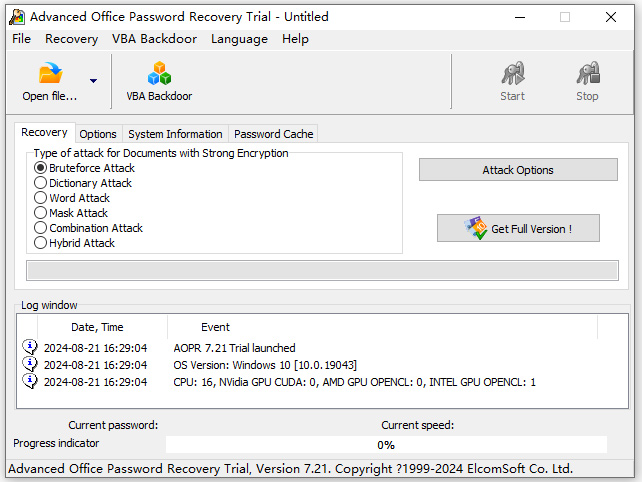Click the info icon for OS Version entry
Viewport: 642px width, 482px height.
(29, 364)
